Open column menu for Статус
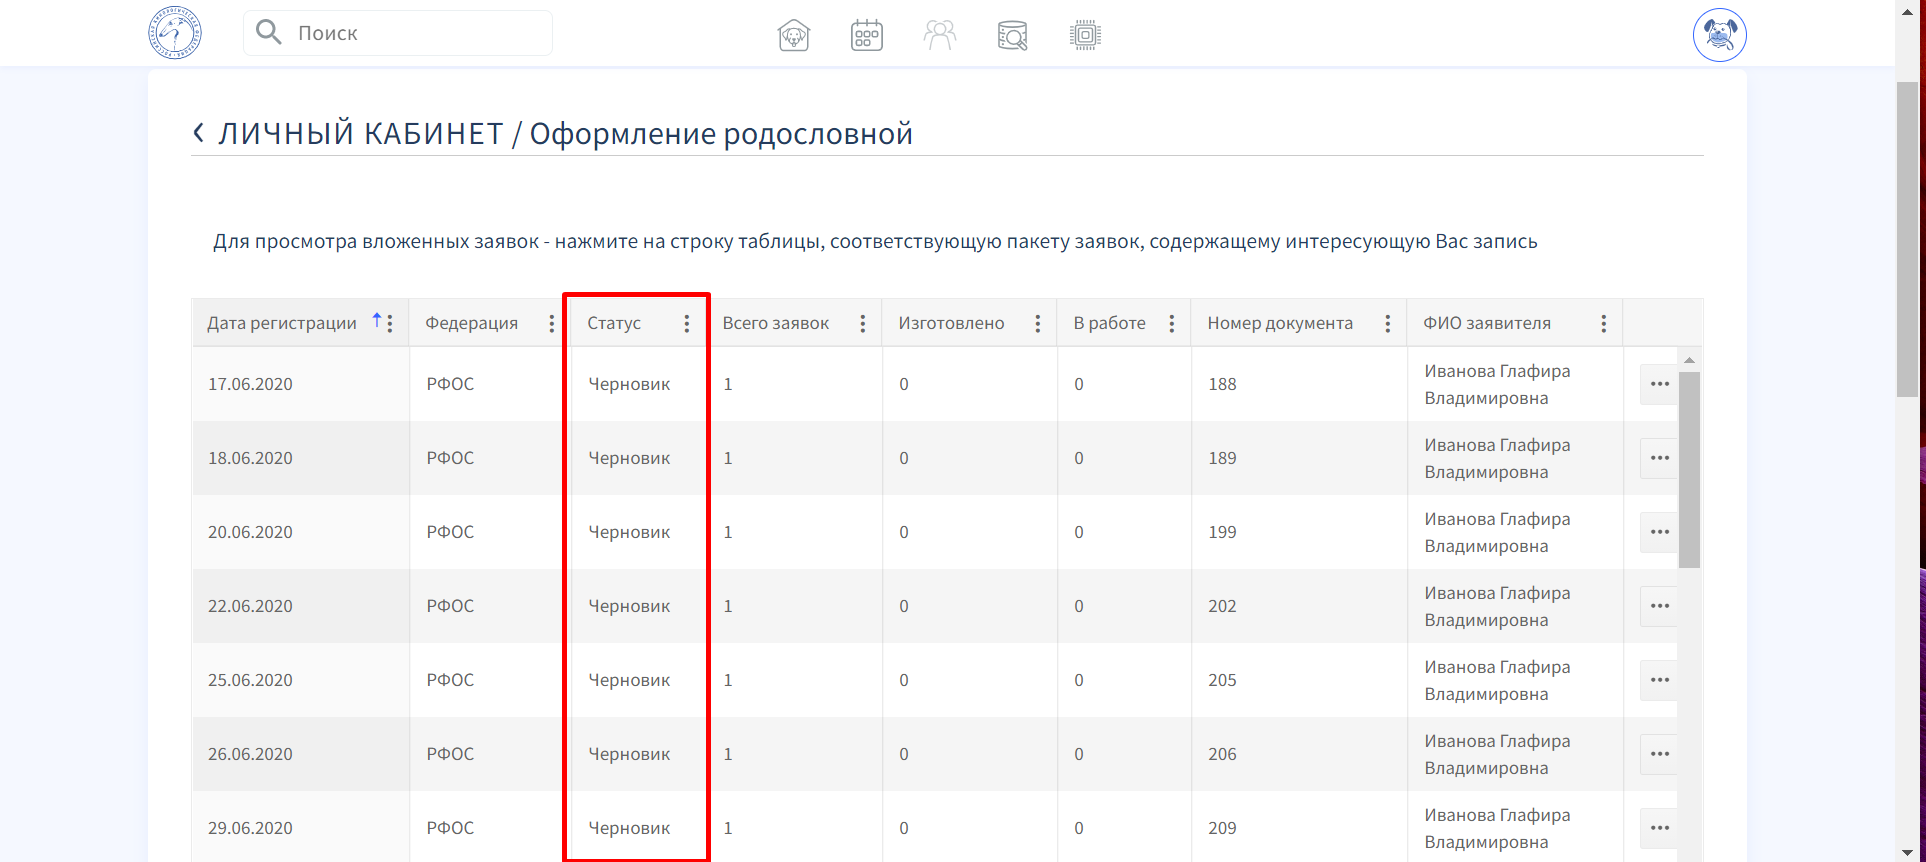 click(686, 323)
